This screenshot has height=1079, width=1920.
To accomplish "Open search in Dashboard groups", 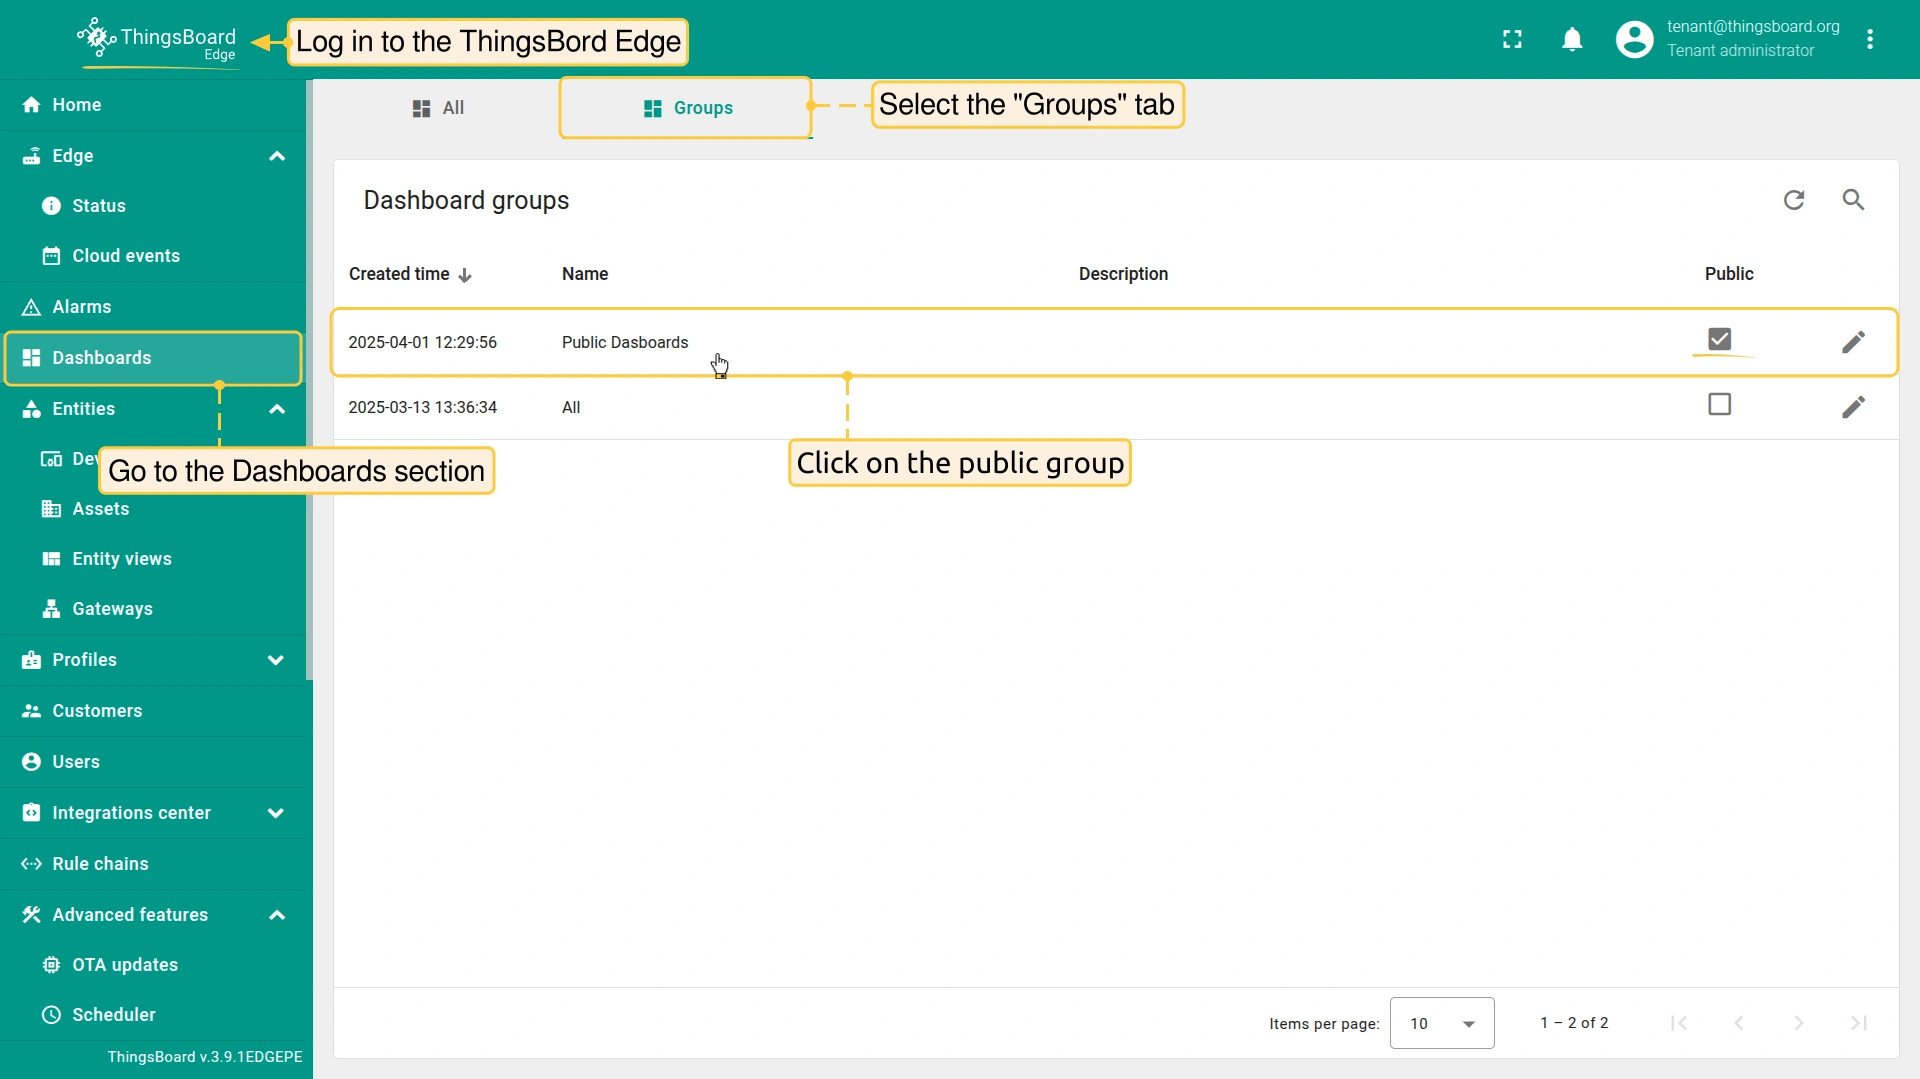I will [1853, 200].
